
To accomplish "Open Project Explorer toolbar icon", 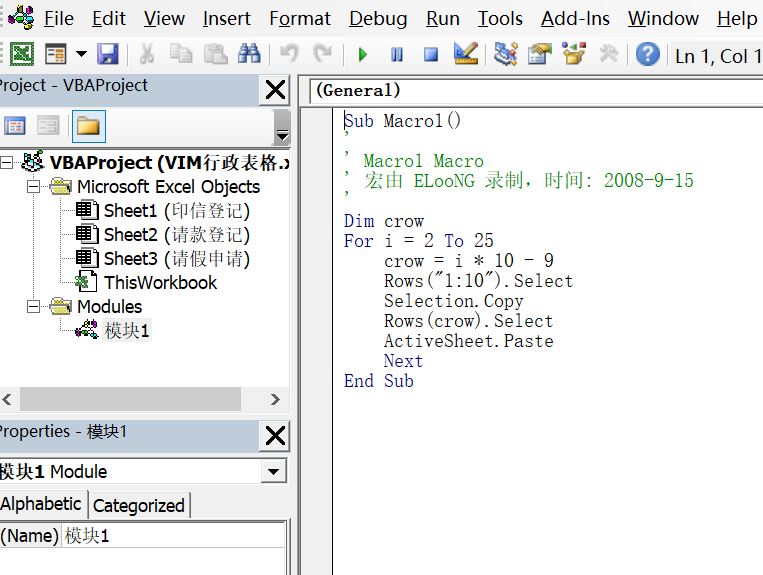I will pos(506,54).
